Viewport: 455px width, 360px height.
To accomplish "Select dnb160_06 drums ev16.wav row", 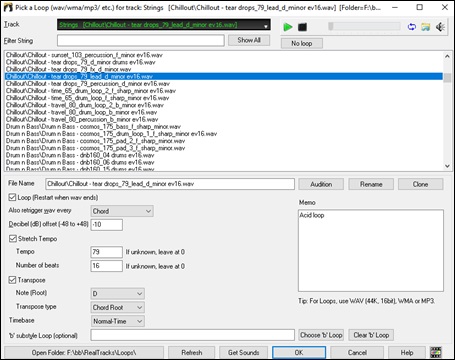I will pos(224,162).
